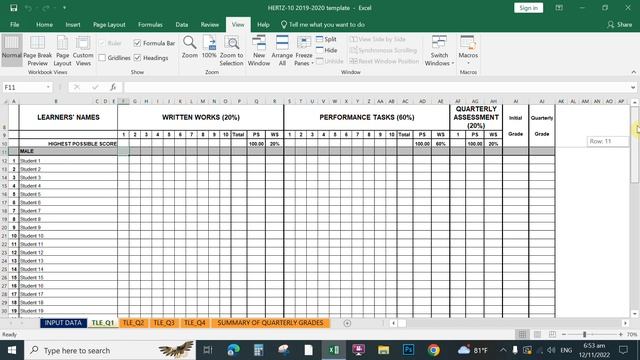This screenshot has height=360, width=640.
Task: Open the Zoom dialog
Action: (x=189, y=47)
